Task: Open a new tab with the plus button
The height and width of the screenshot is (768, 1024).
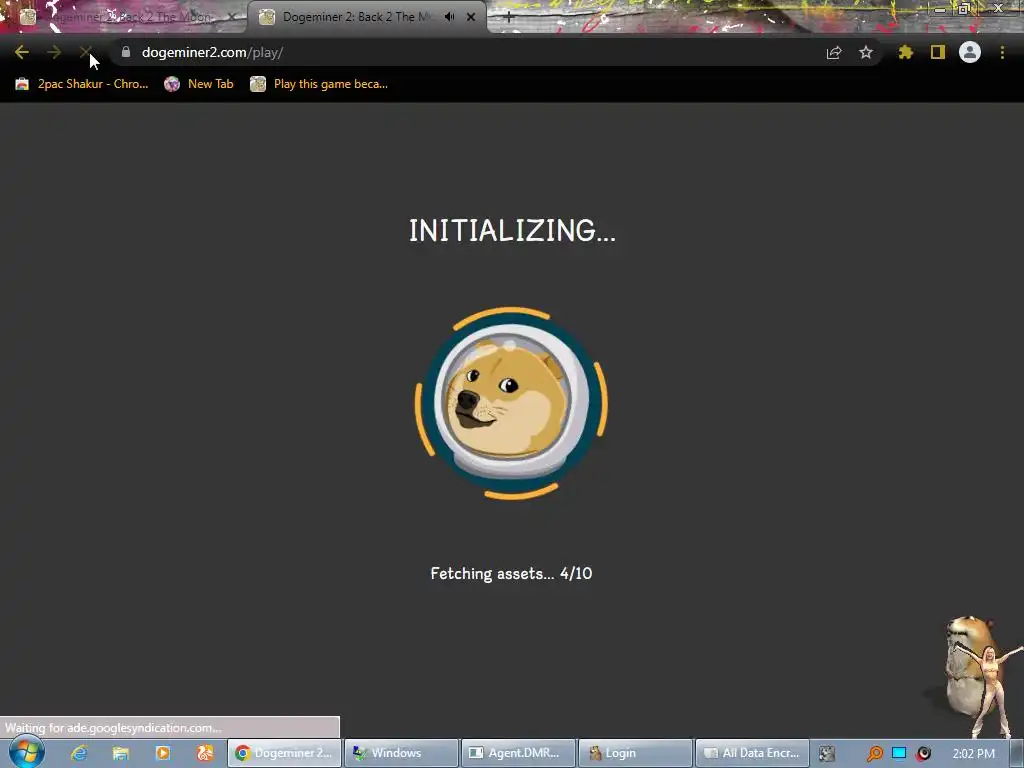Action: point(509,18)
